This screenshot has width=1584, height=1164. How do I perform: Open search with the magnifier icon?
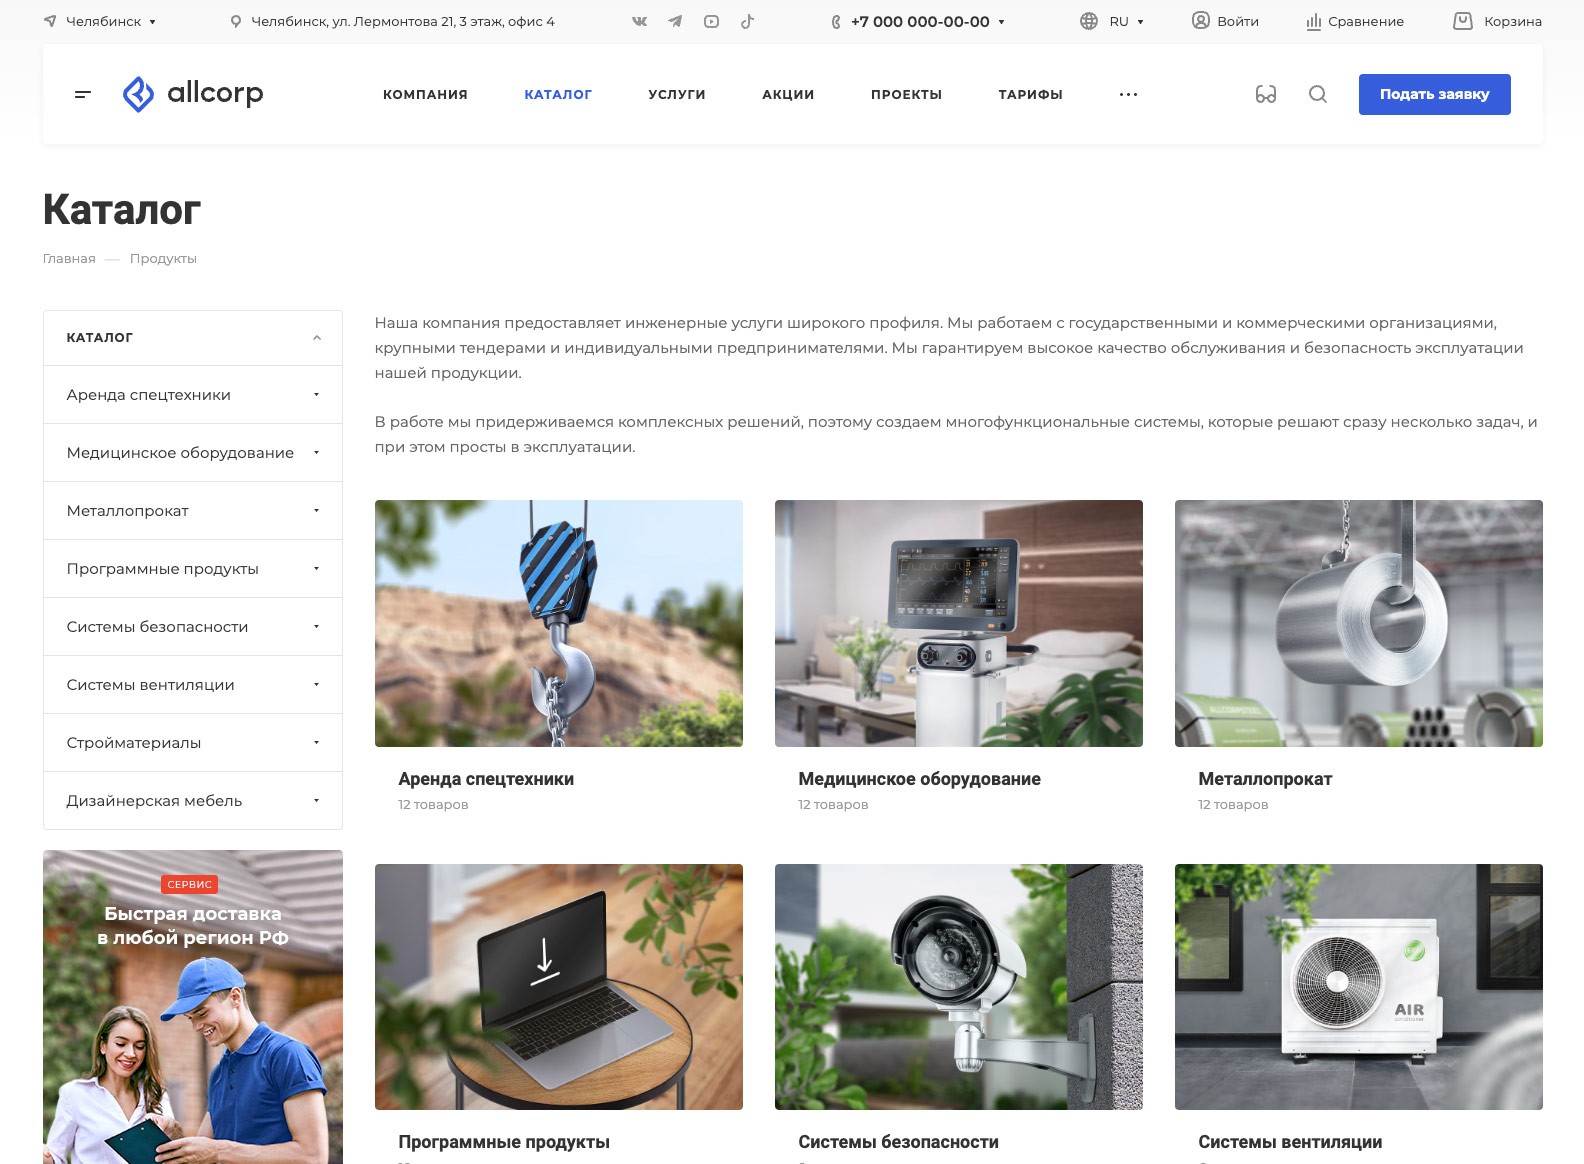1318,94
